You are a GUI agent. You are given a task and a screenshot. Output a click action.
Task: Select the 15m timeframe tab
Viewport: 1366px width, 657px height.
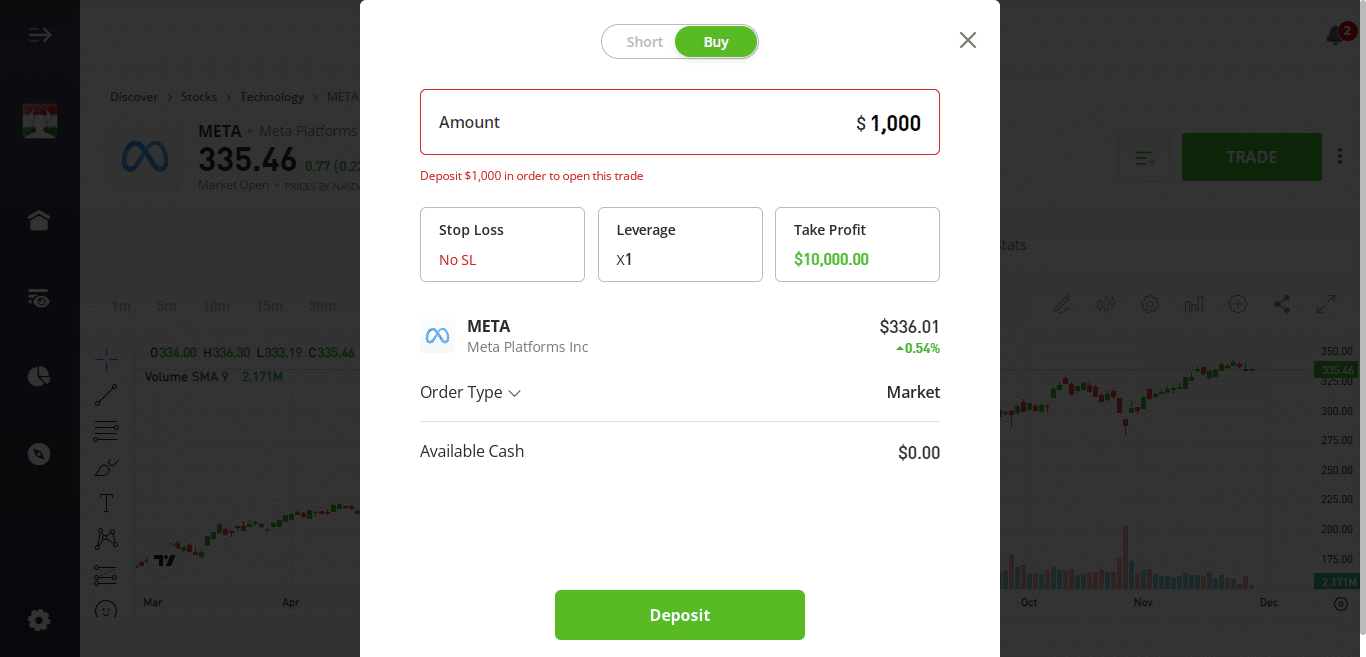[x=268, y=307]
